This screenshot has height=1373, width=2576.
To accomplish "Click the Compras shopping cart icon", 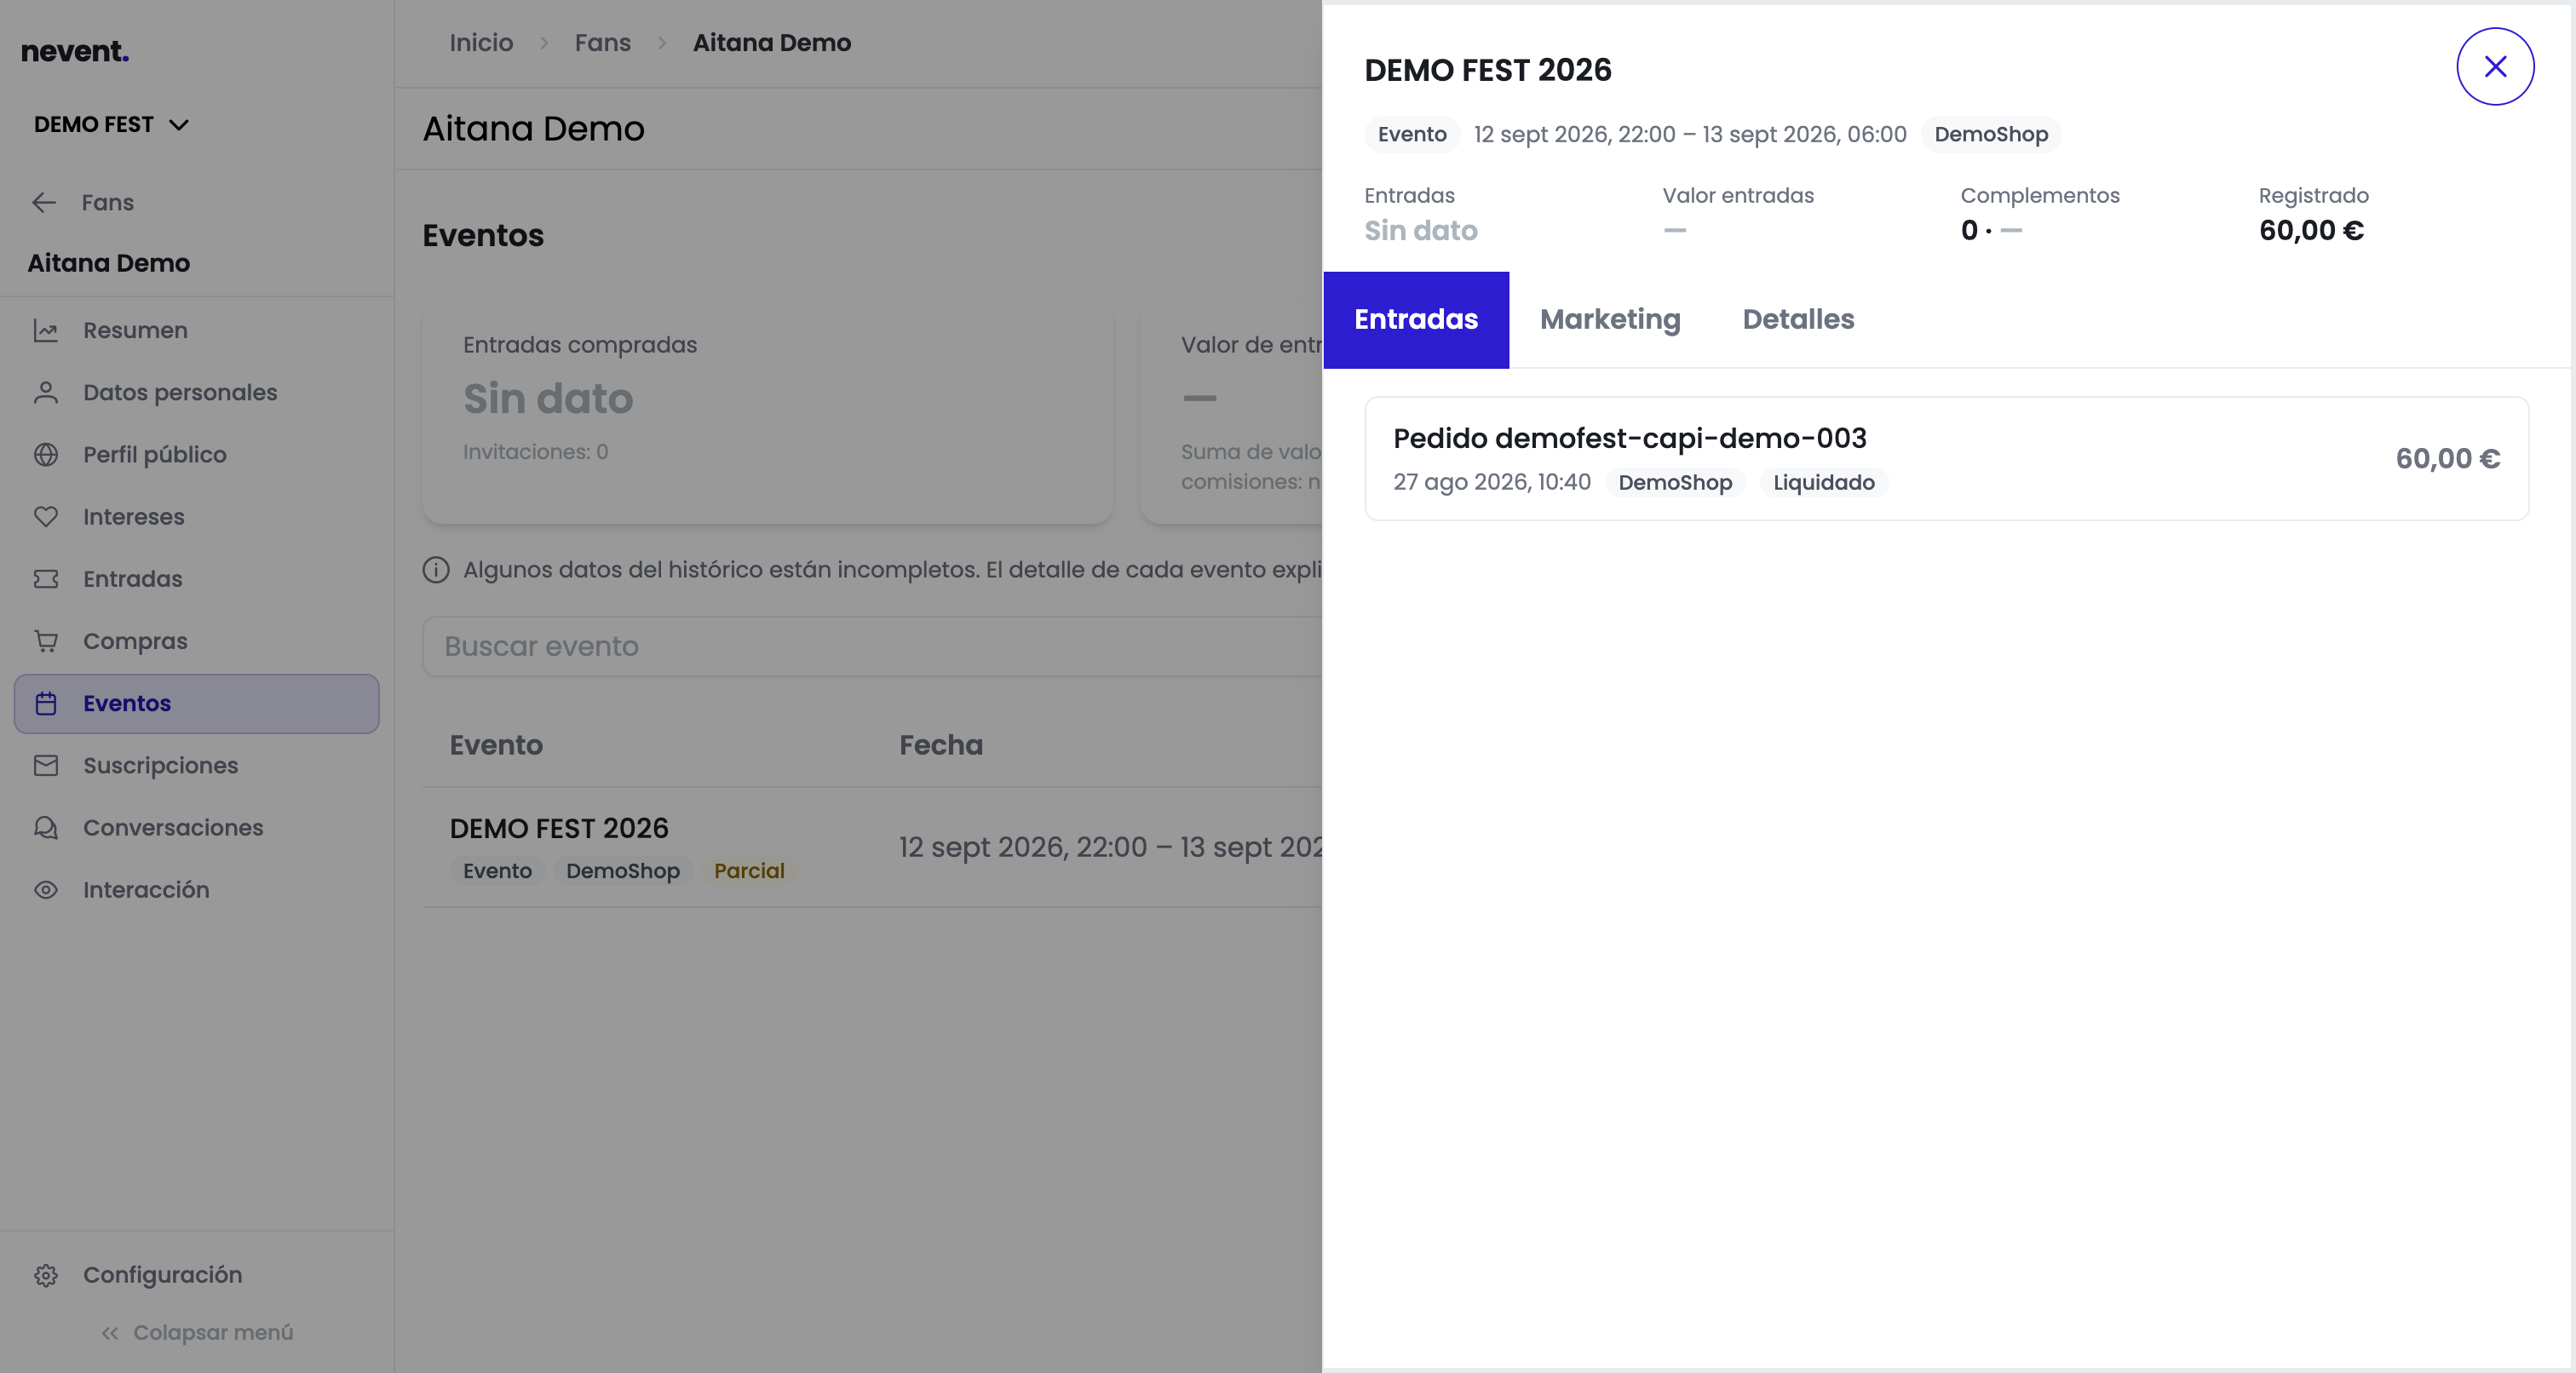I will coord(46,641).
